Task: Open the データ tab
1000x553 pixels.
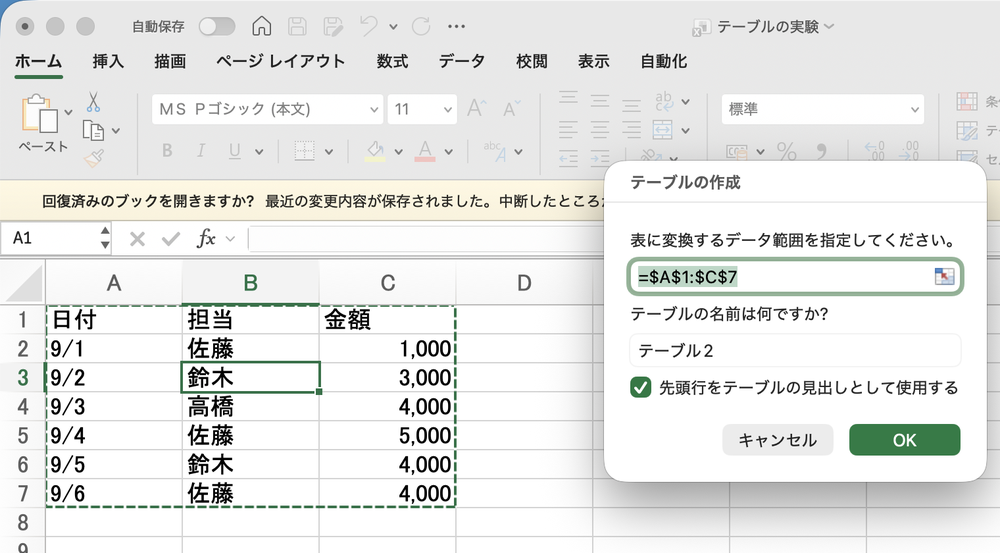Action: click(462, 61)
